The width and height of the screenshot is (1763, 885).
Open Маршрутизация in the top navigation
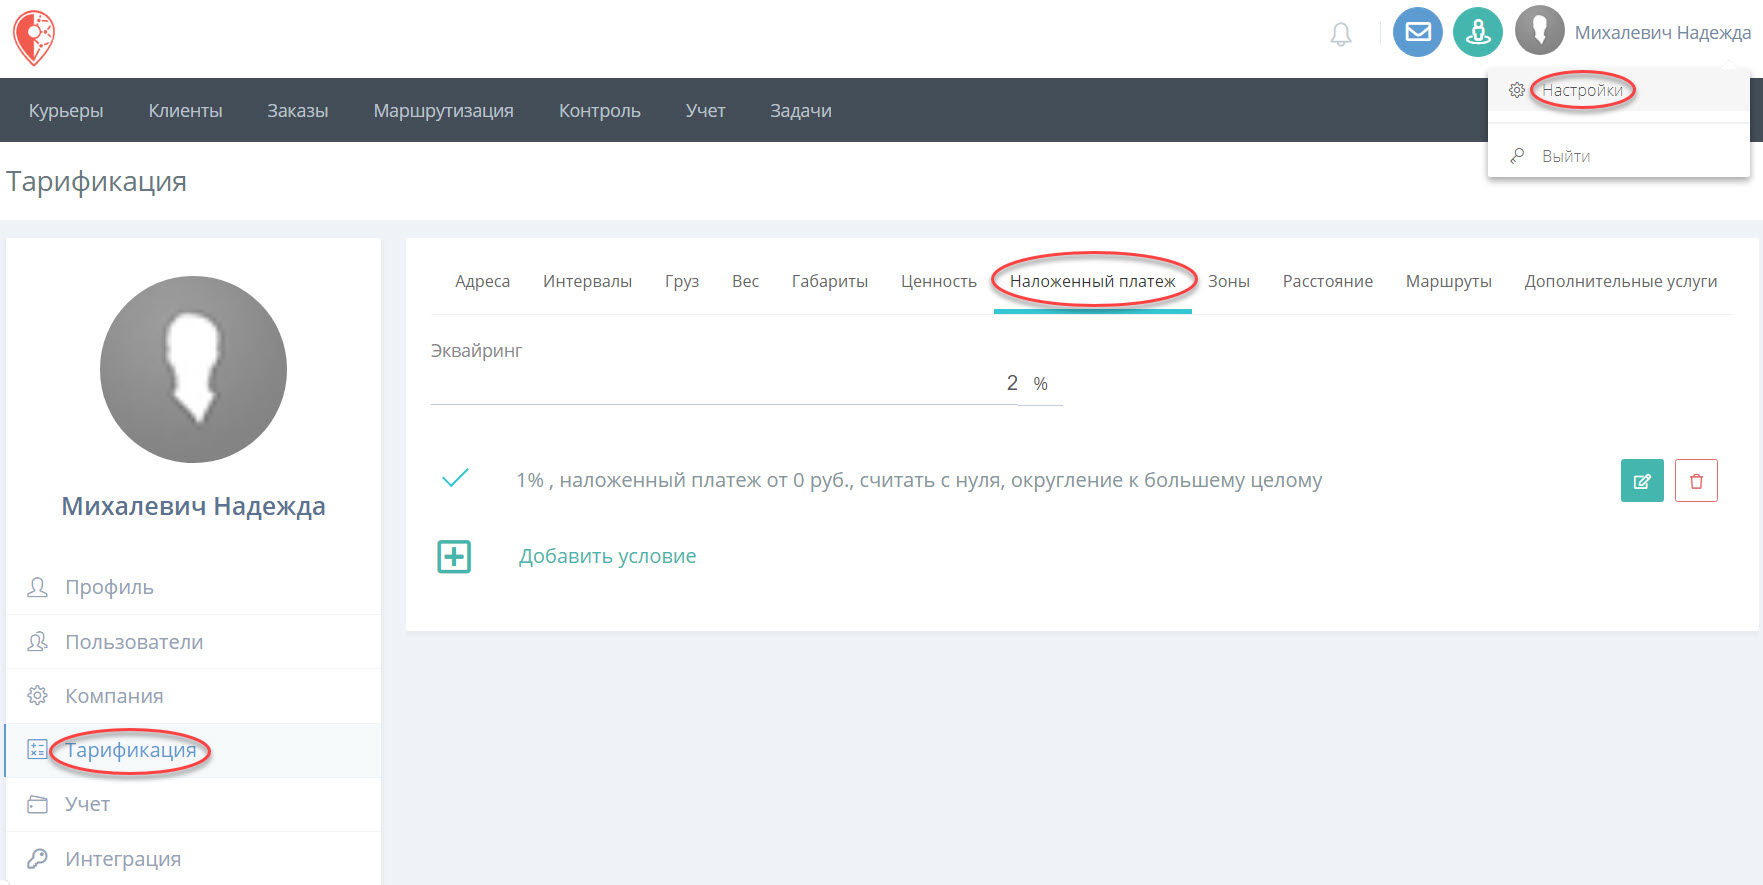[444, 111]
